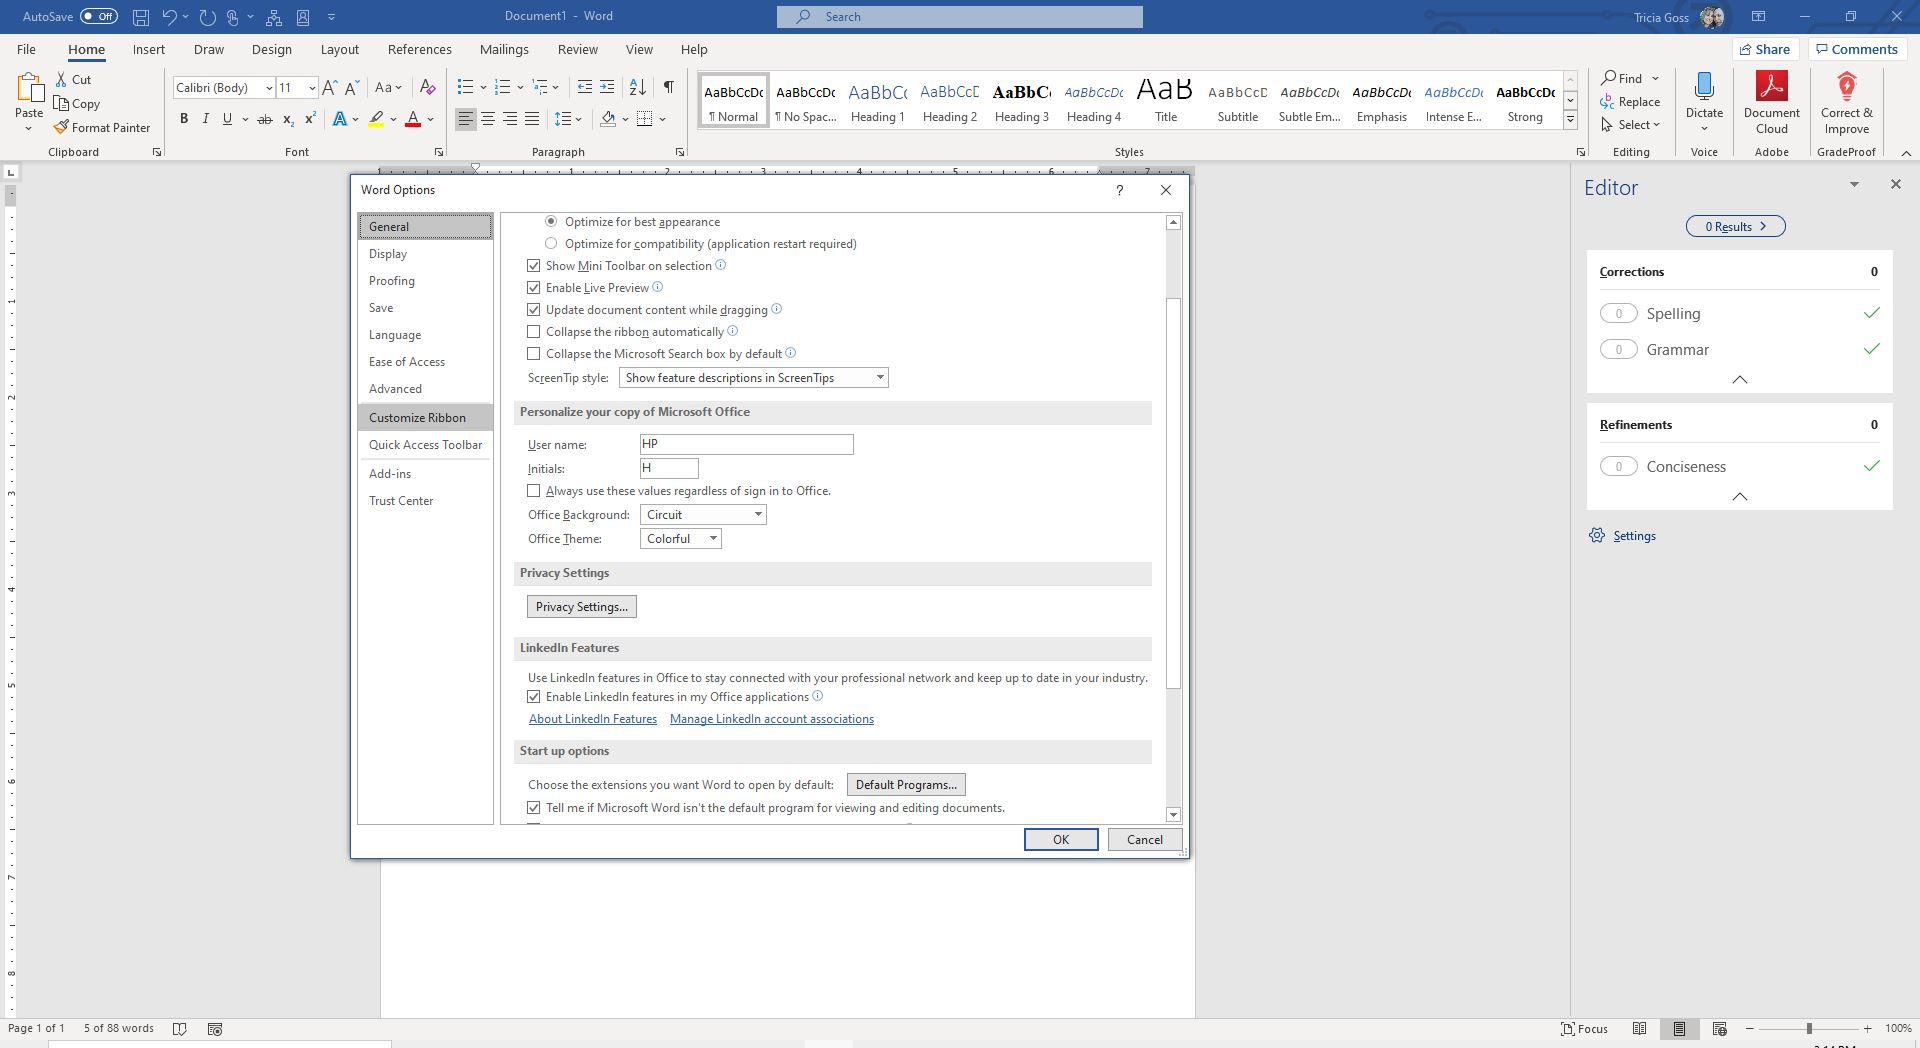Open Editor Settings gear

pyautogui.click(x=1597, y=536)
